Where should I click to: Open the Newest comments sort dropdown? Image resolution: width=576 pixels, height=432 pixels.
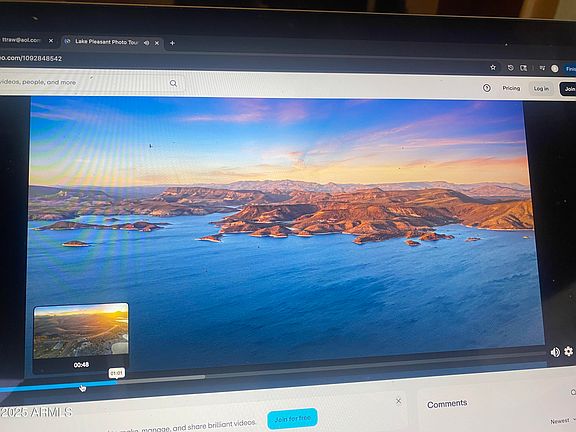point(562,421)
